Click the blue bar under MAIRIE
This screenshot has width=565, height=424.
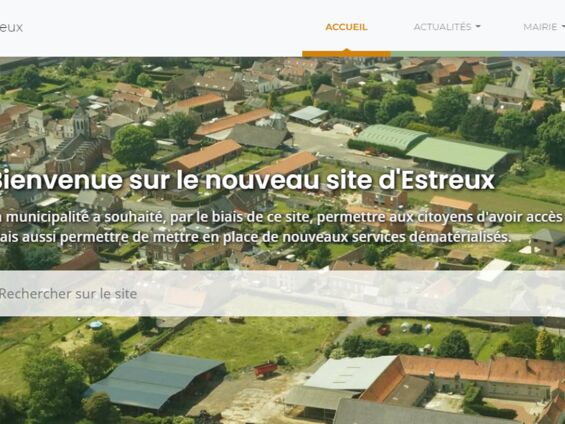(x=533, y=54)
